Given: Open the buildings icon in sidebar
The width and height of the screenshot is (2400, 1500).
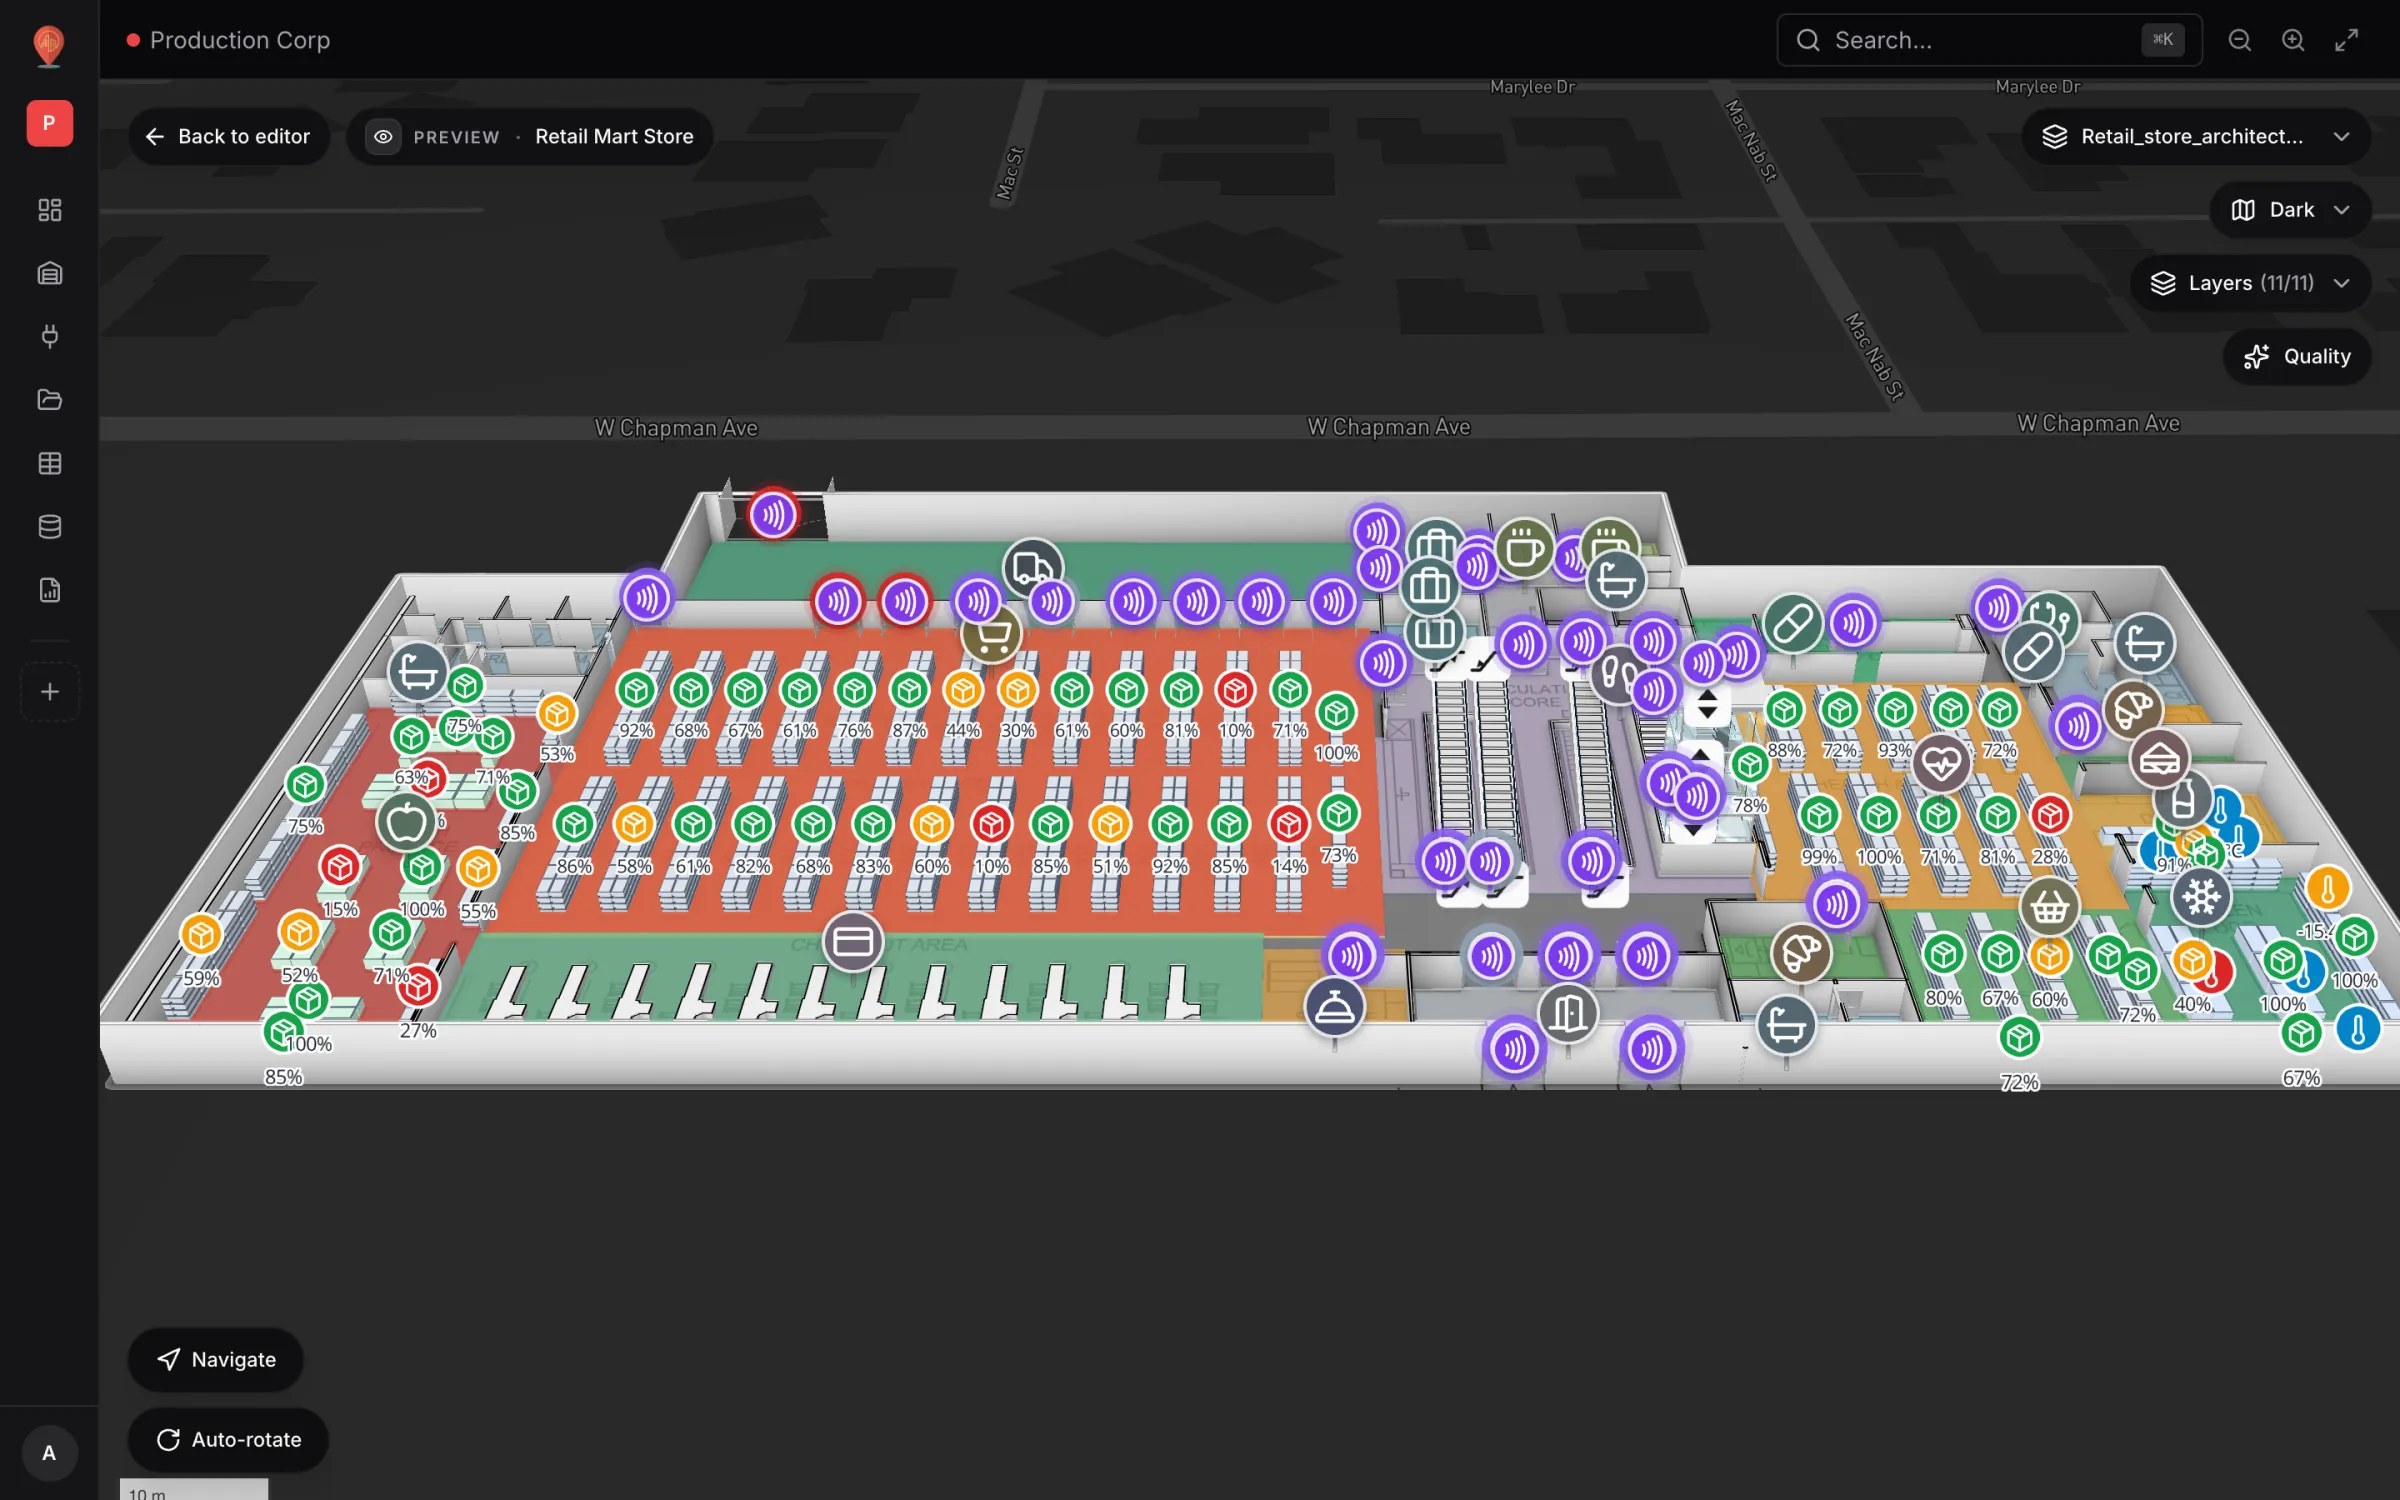Looking at the screenshot, I should pyautogui.click(x=49, y=273).
